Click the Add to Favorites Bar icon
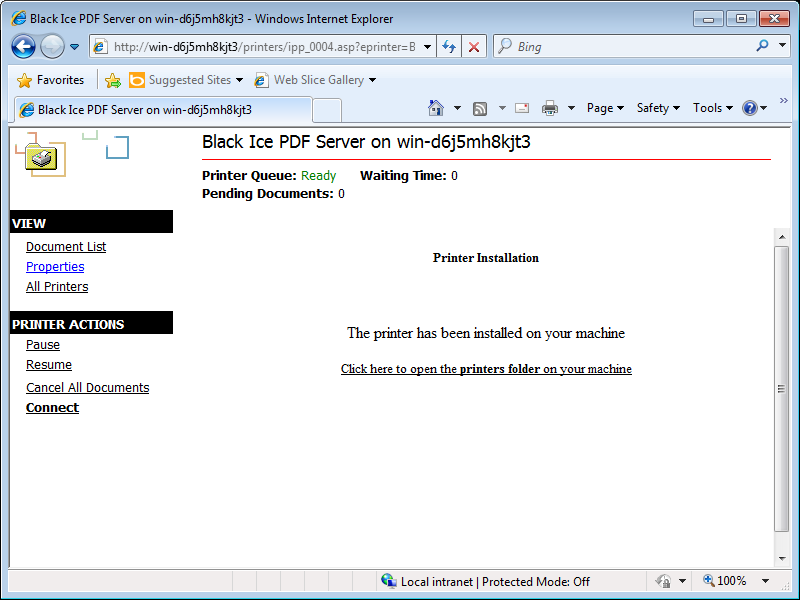This screenshot has width=800, height=600. tap(113, 80)
